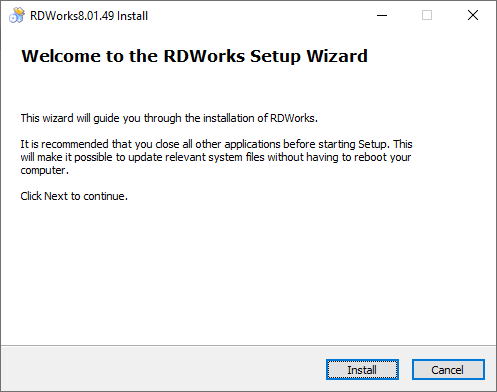The width and height of the screenshot is (497, 392).
Task: Click the 'This wizard will guide you' sentence
Action: [x=169, y=118]
